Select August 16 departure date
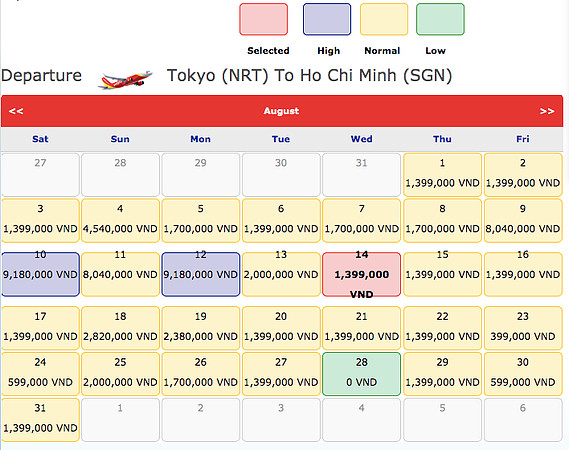 click(x=523, y=274)
